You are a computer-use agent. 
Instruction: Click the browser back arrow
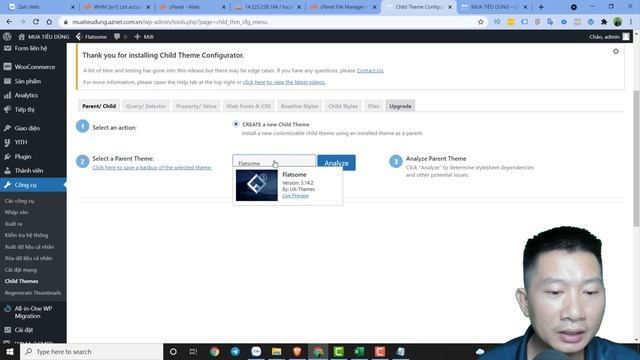pos(9,22)
